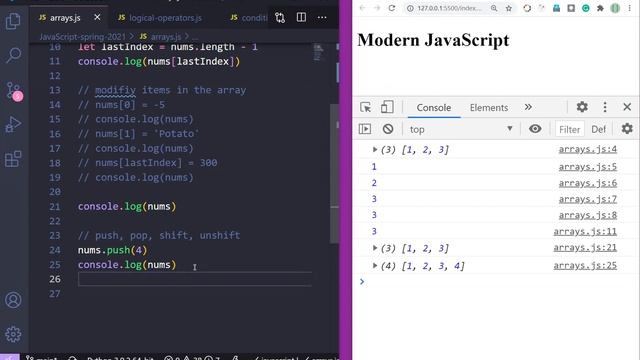Open the arrays.js:11 source link
Screen dimensions: 640x360
585,231
